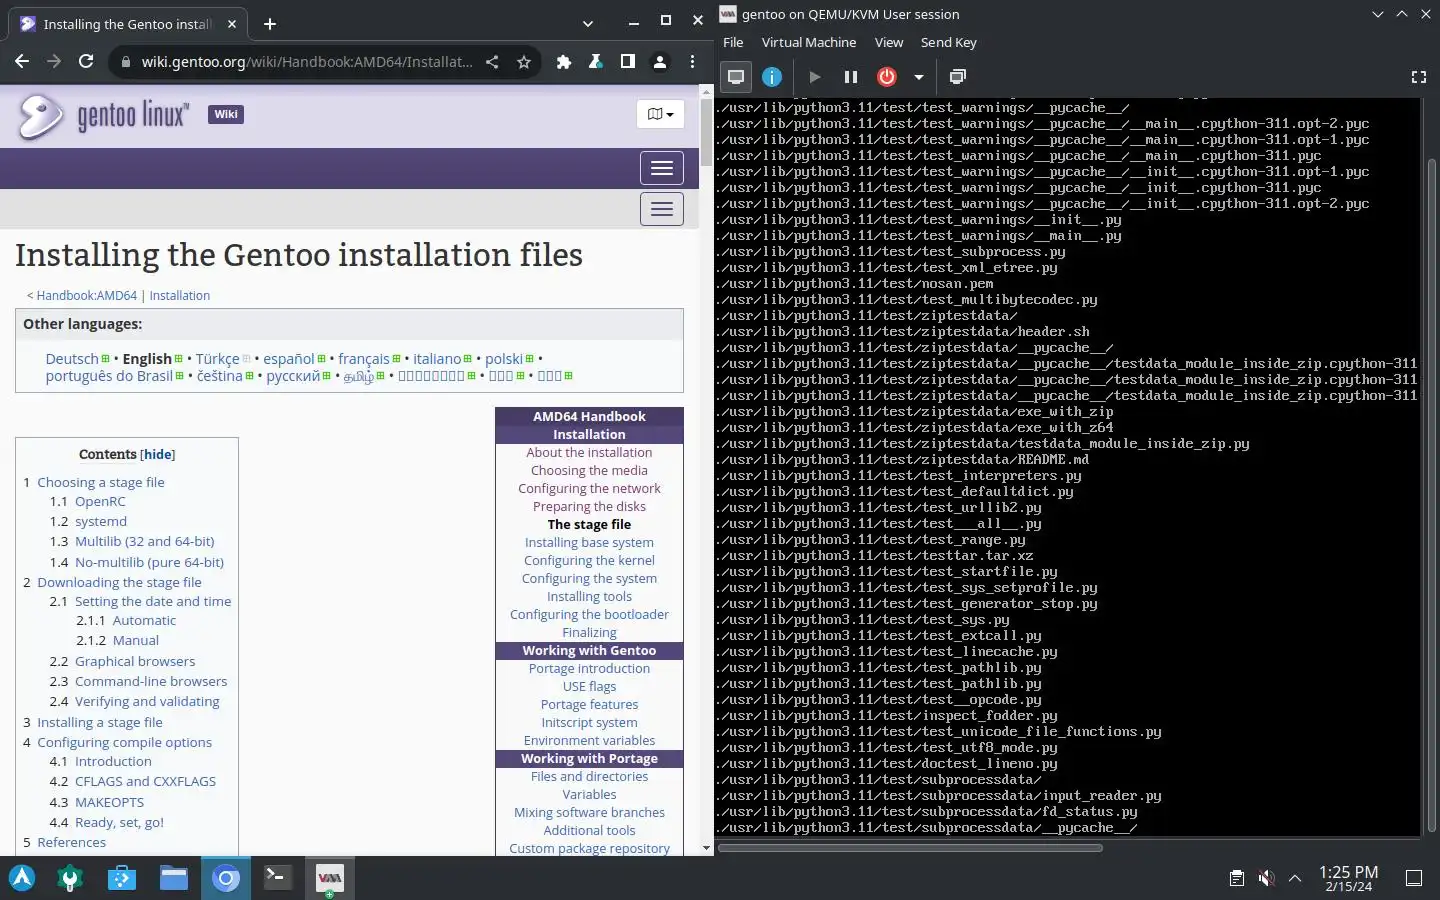1440x900 pixels.
Task: Open the clipboard tray icon
Action: coord(1237,878)
